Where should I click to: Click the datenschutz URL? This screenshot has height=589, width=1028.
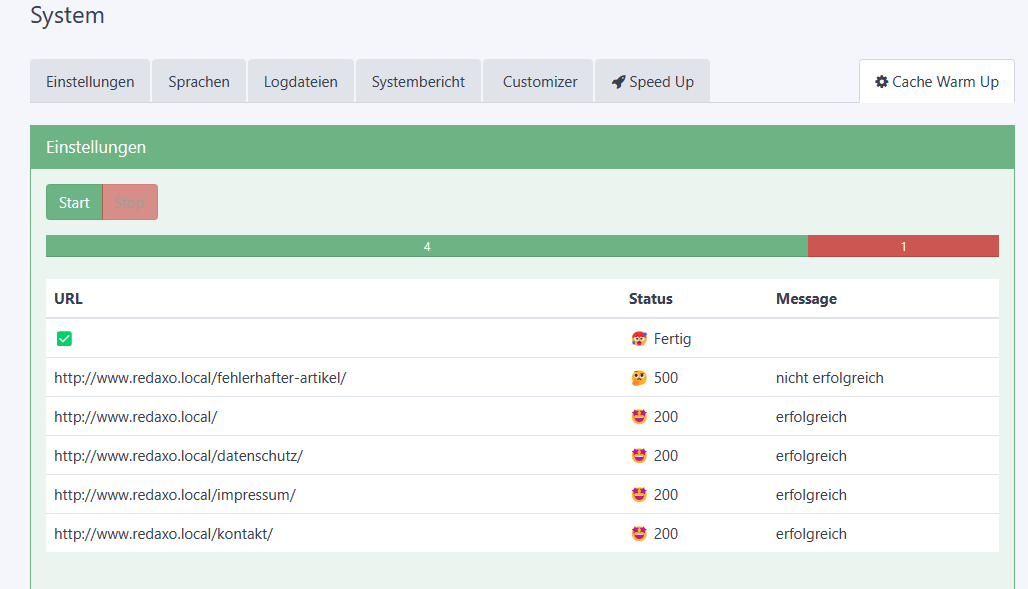tap(178, 456)
